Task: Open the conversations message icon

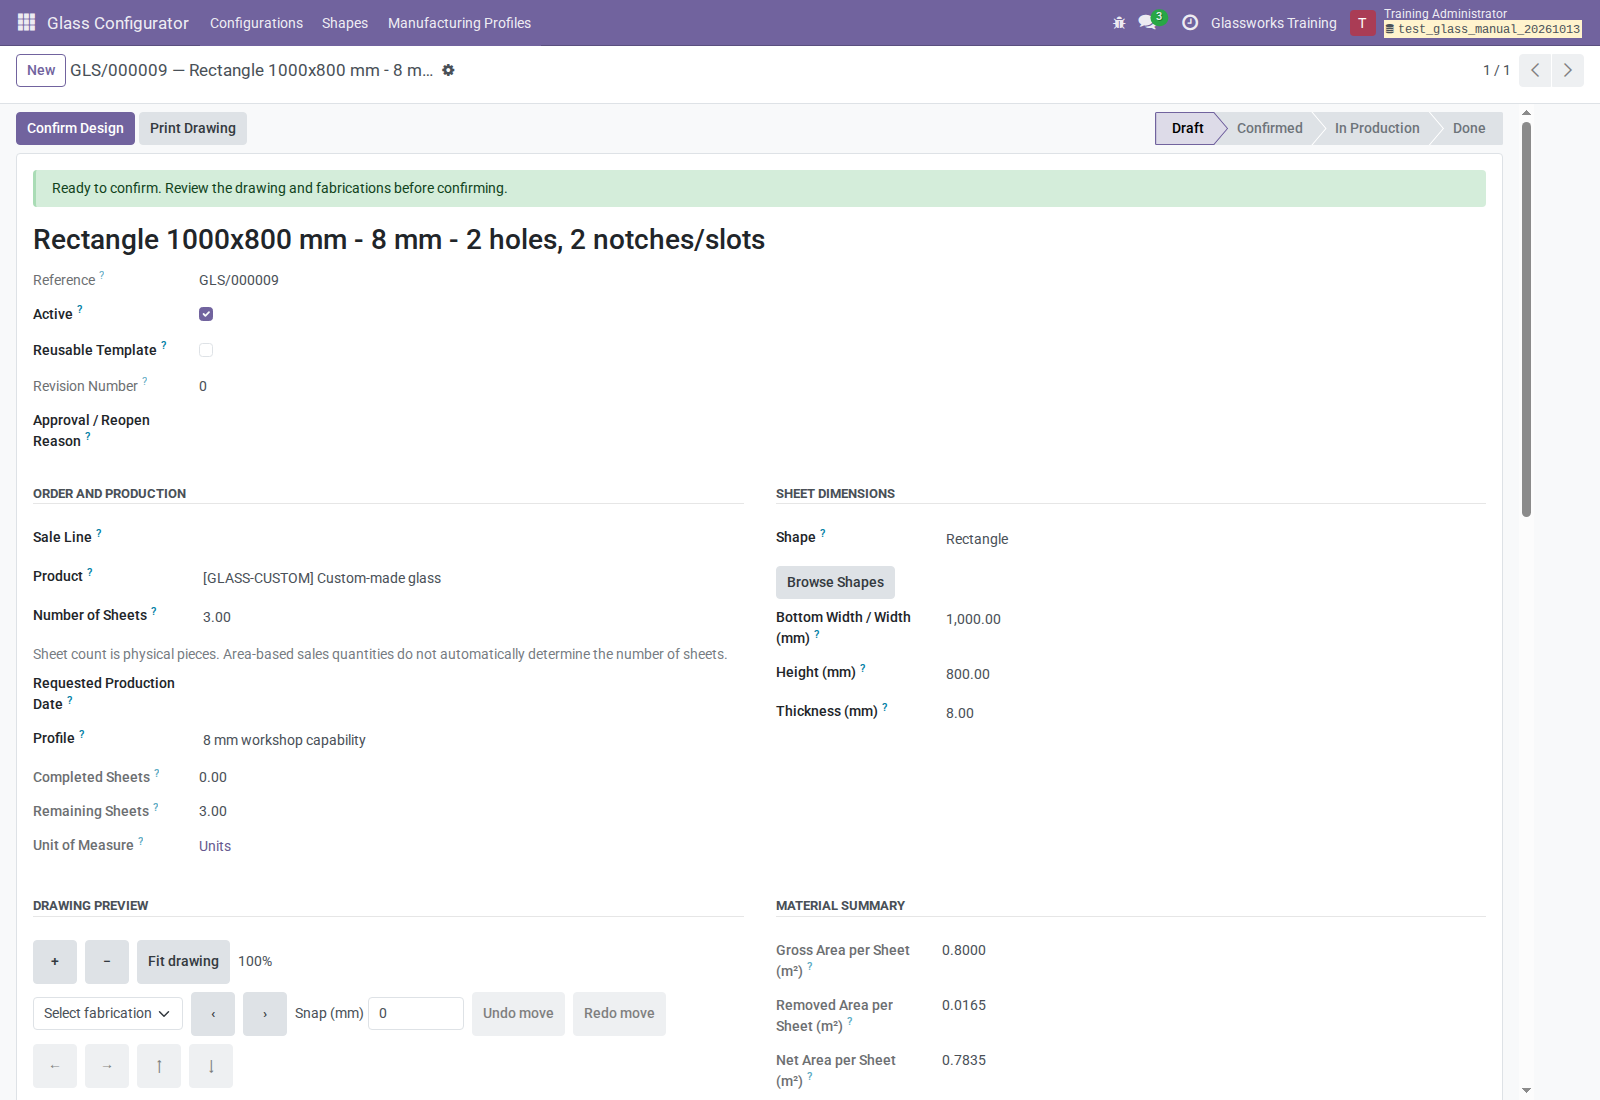Action: point(1148,22)
